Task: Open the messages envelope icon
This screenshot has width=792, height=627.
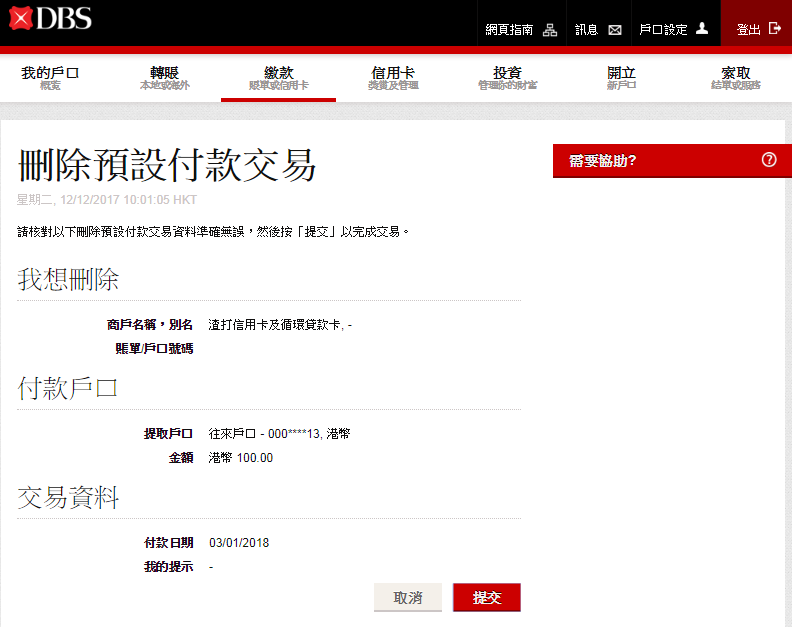Action: [x=615, y=30]
